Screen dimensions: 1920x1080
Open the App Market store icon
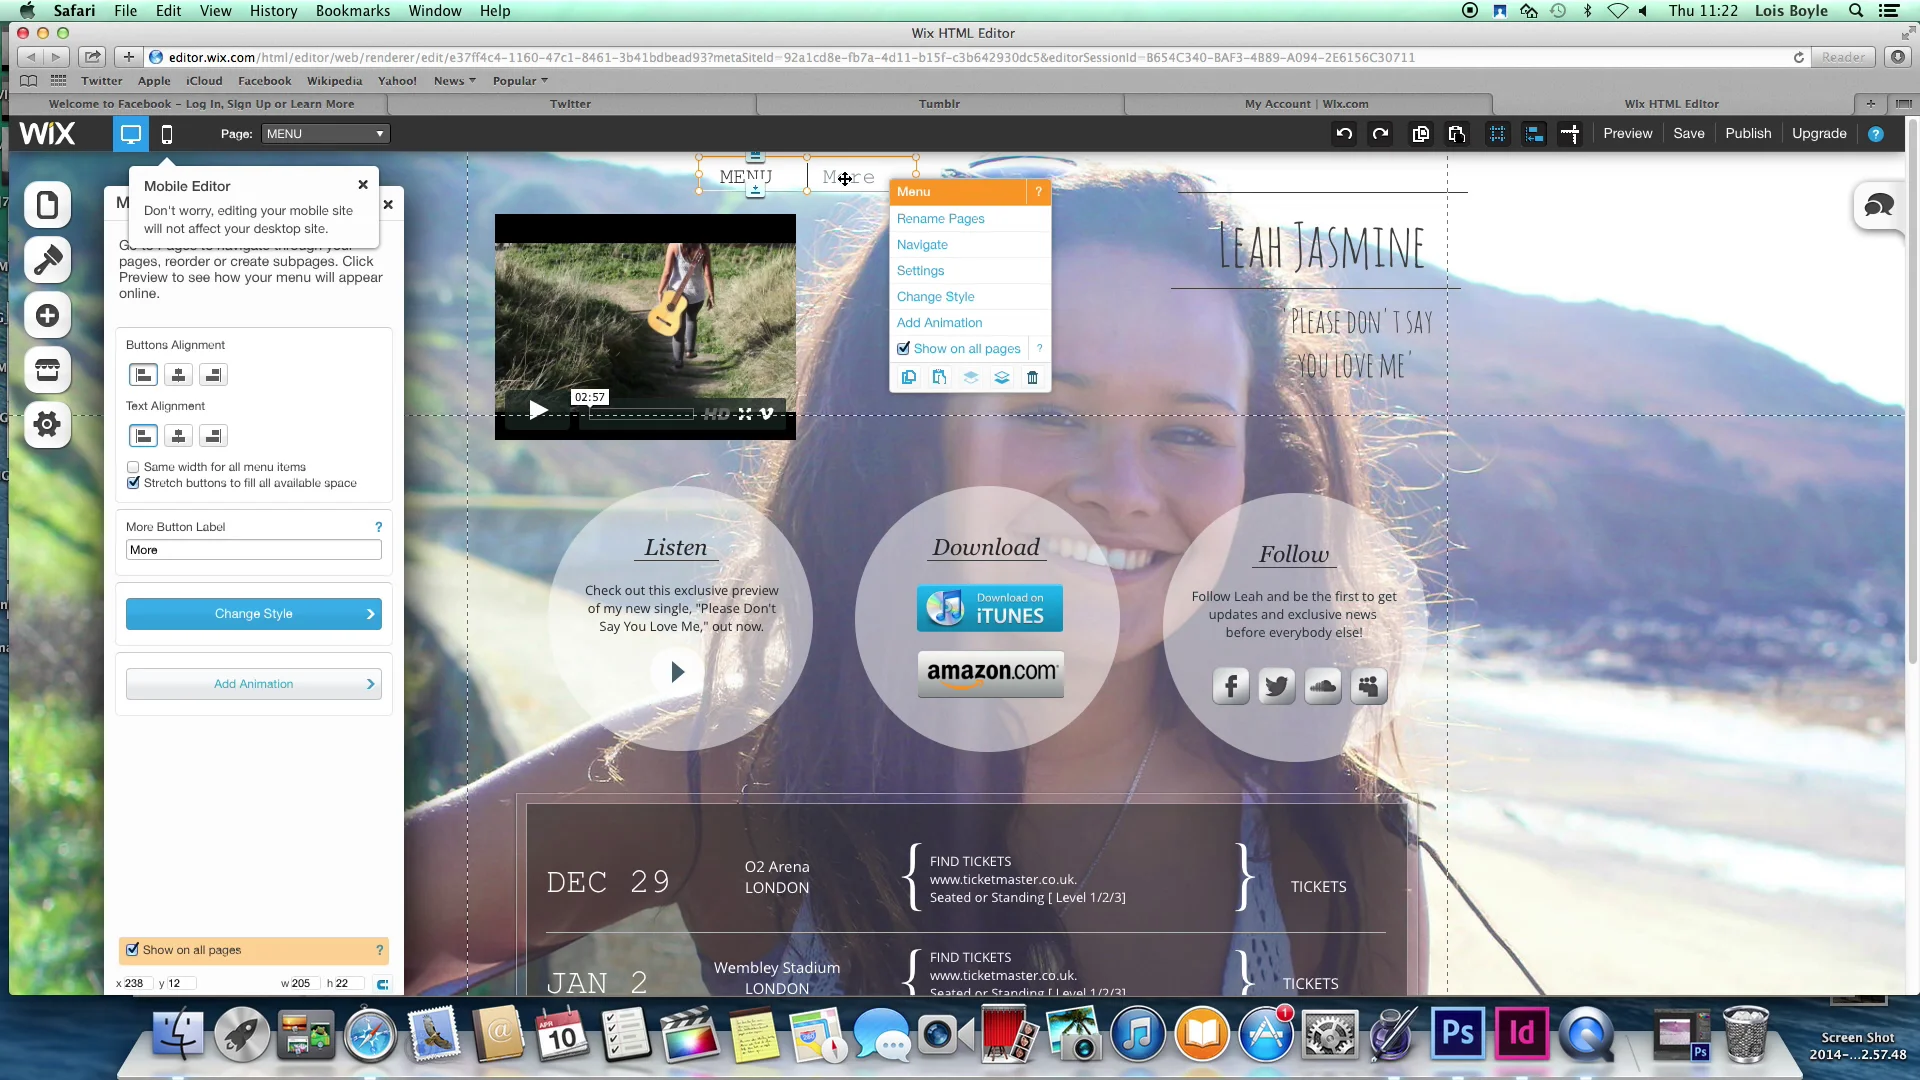pos(47,370)
